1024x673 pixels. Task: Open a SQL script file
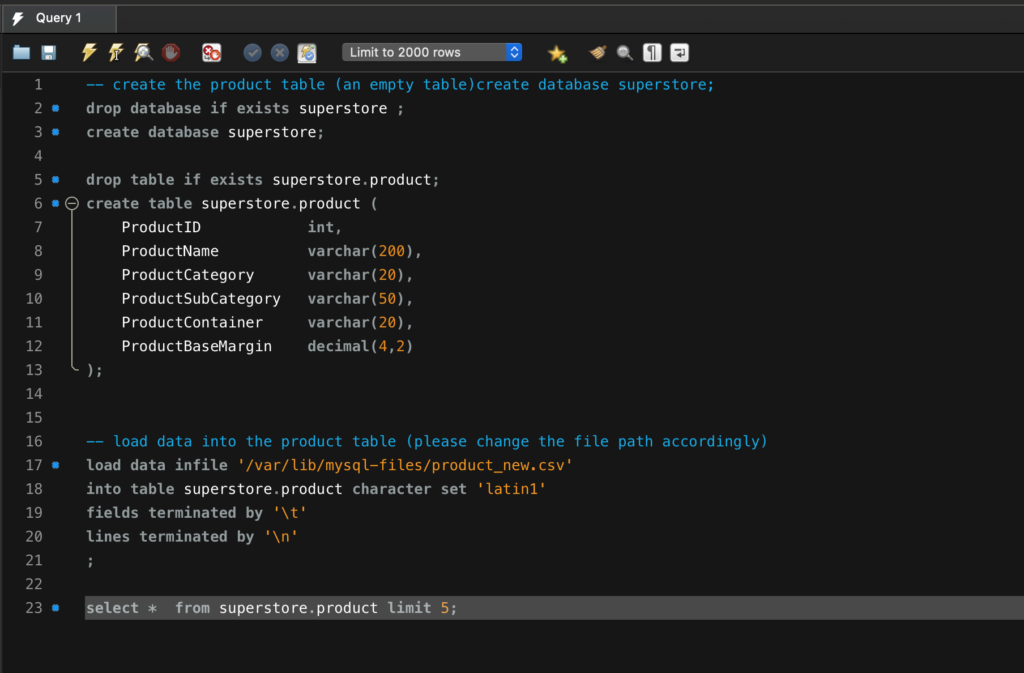pos(21,53)
